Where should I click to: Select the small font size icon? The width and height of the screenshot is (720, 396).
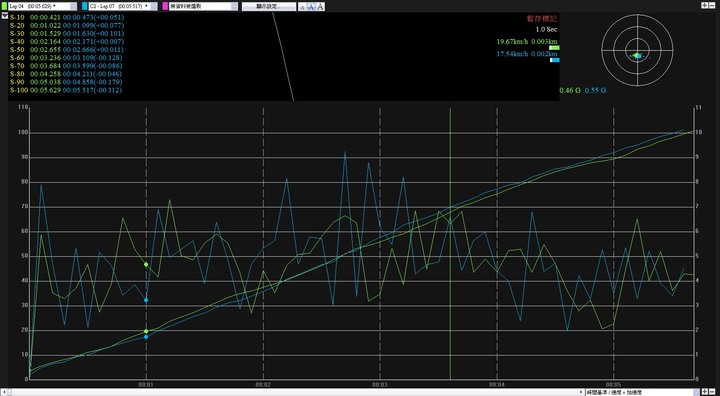point(302,7)
